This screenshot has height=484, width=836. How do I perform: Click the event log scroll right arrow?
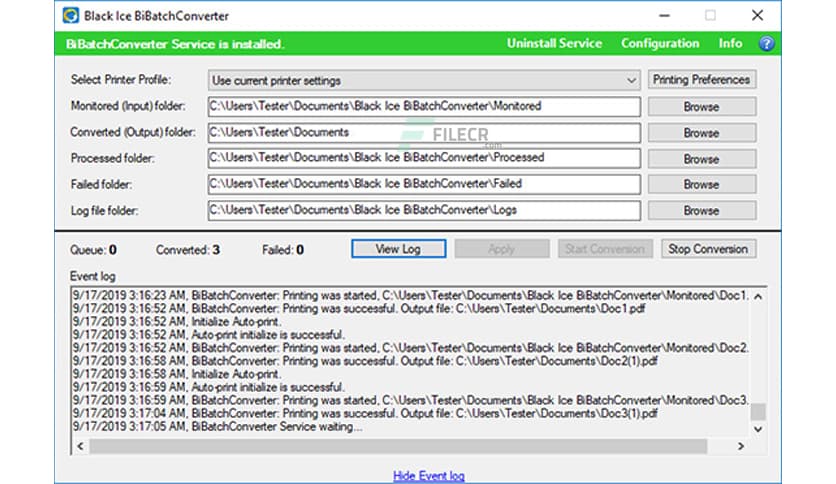coord(741,446)
